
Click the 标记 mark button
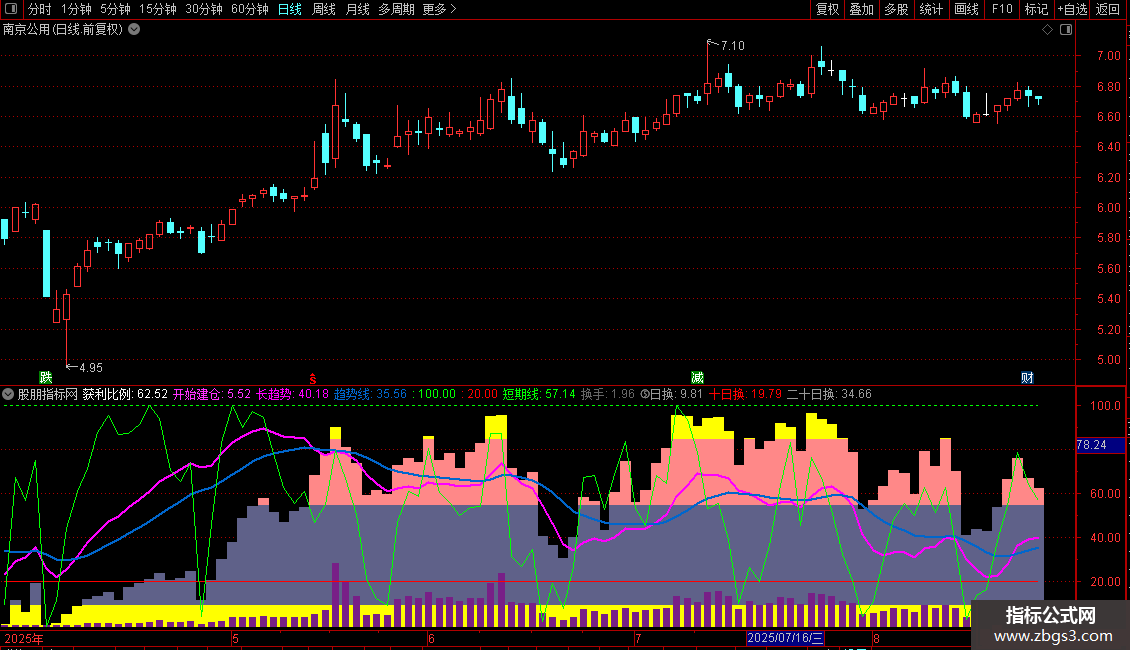1036,9
